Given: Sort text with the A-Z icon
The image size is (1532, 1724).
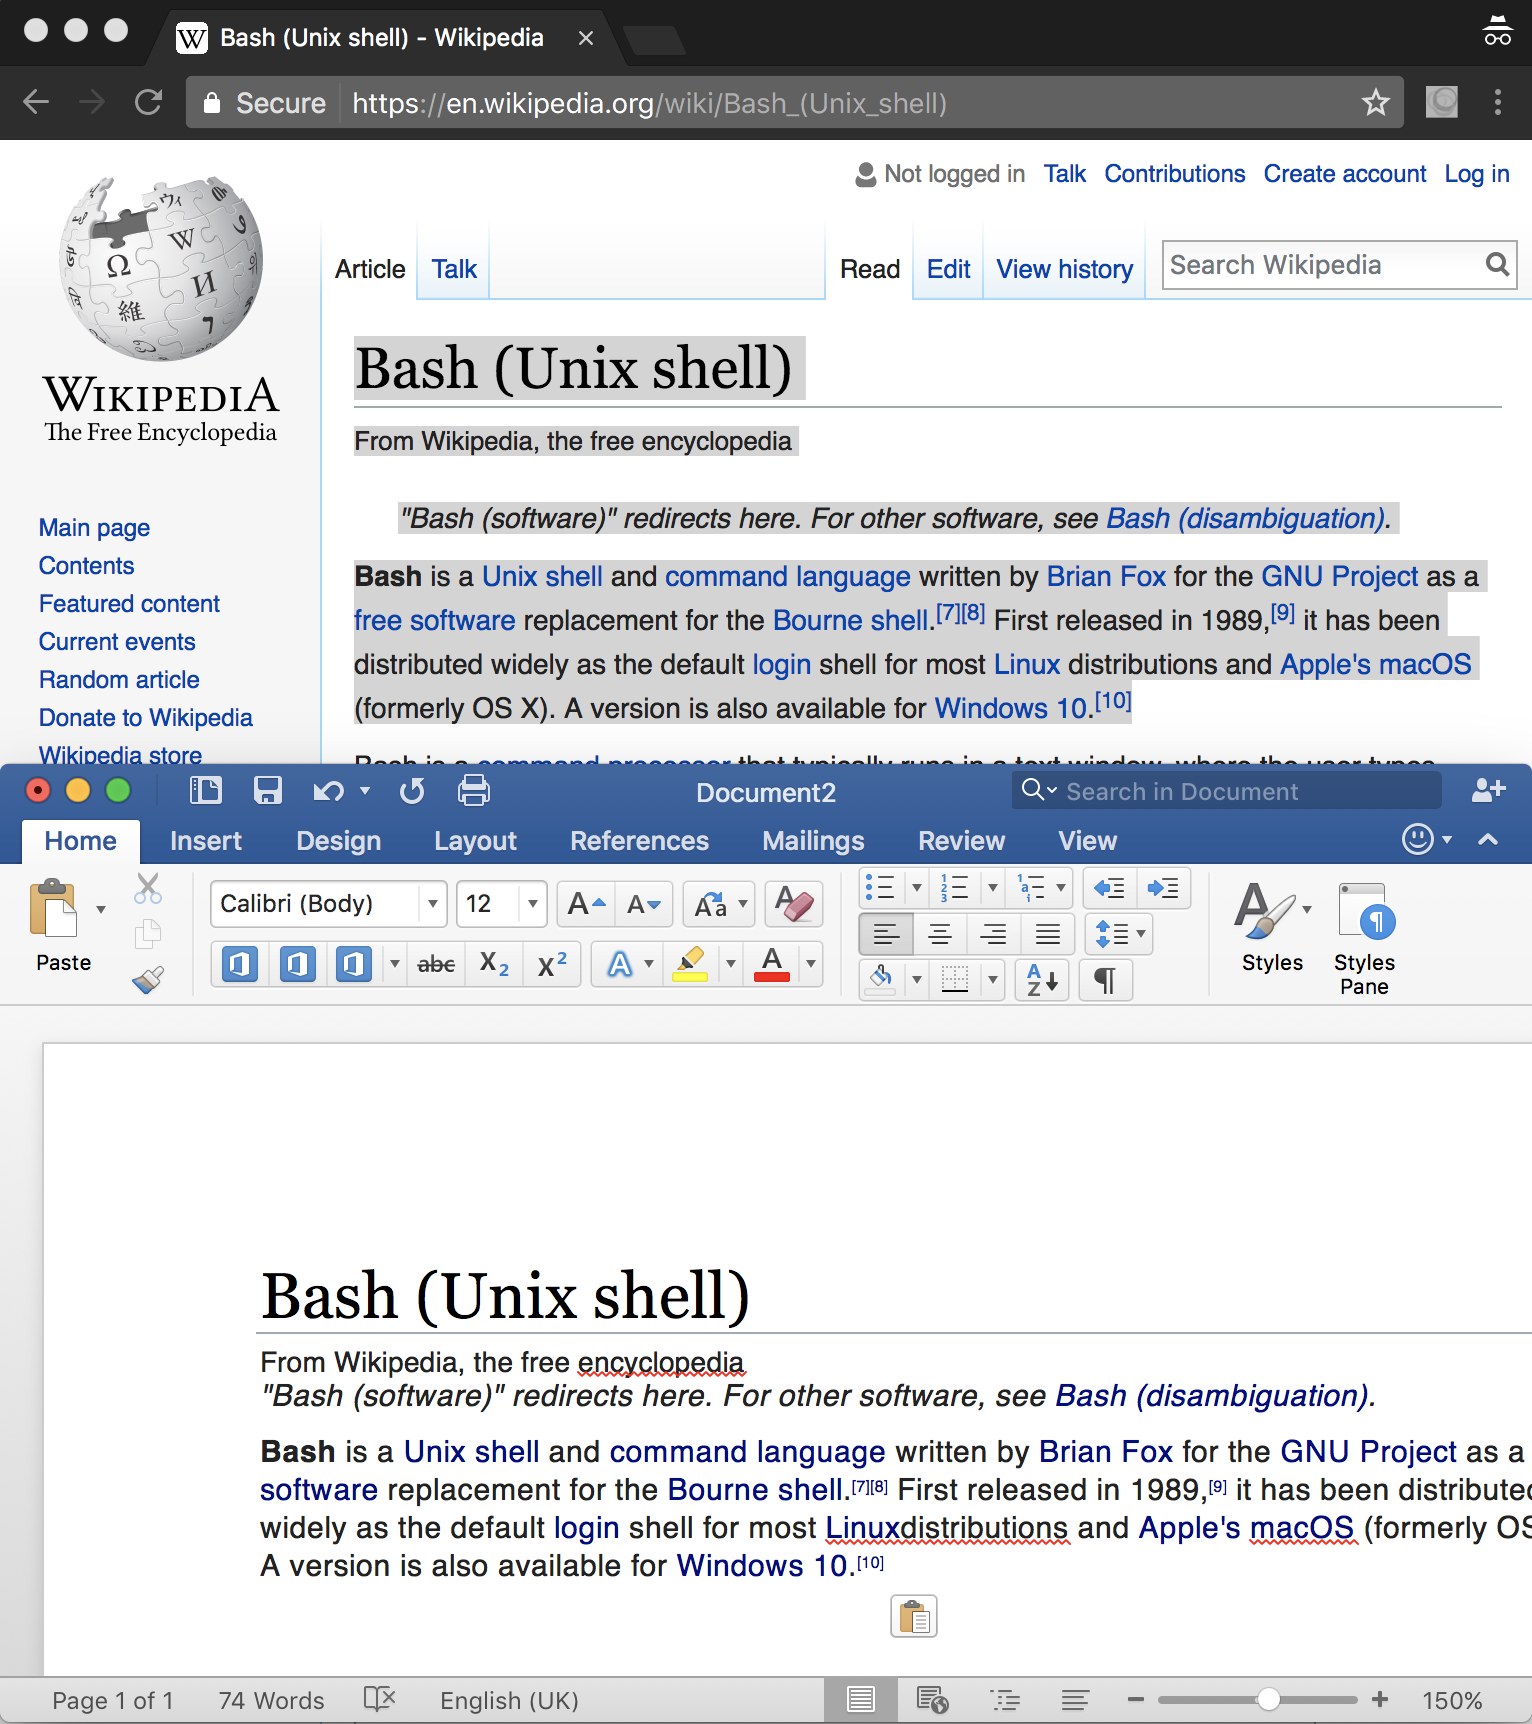Looking at the screenshot, I should (x=1042, y=980).
